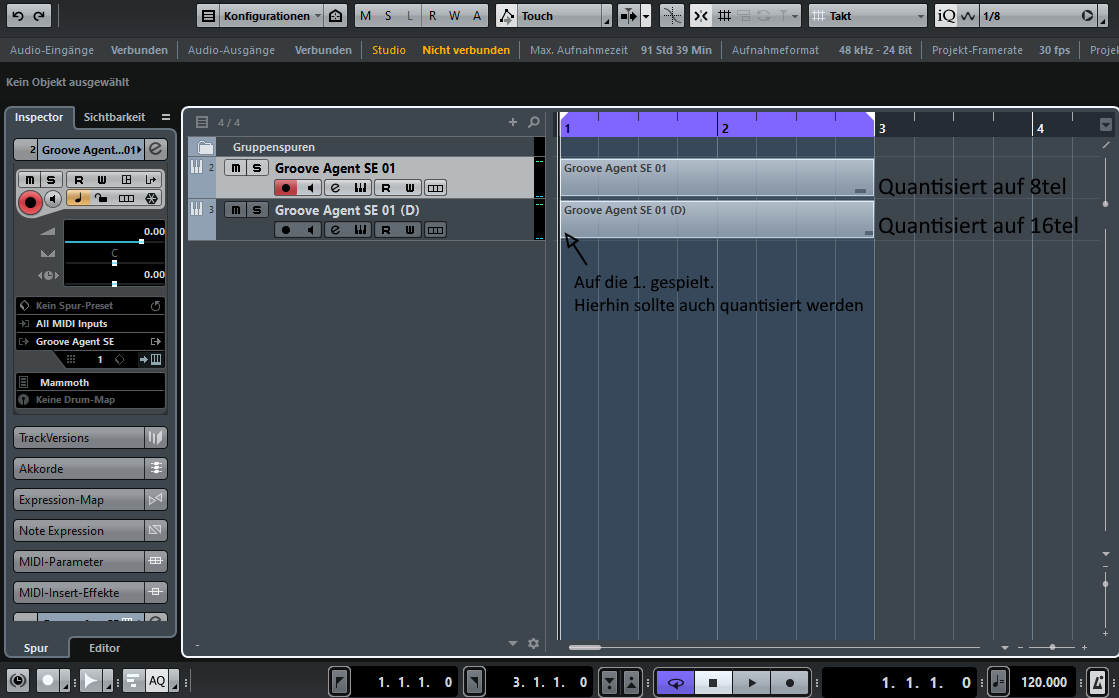The width and height of the screenshot is (1119, 698).
Task: Add track with plus icon
Action: (512, 122)
